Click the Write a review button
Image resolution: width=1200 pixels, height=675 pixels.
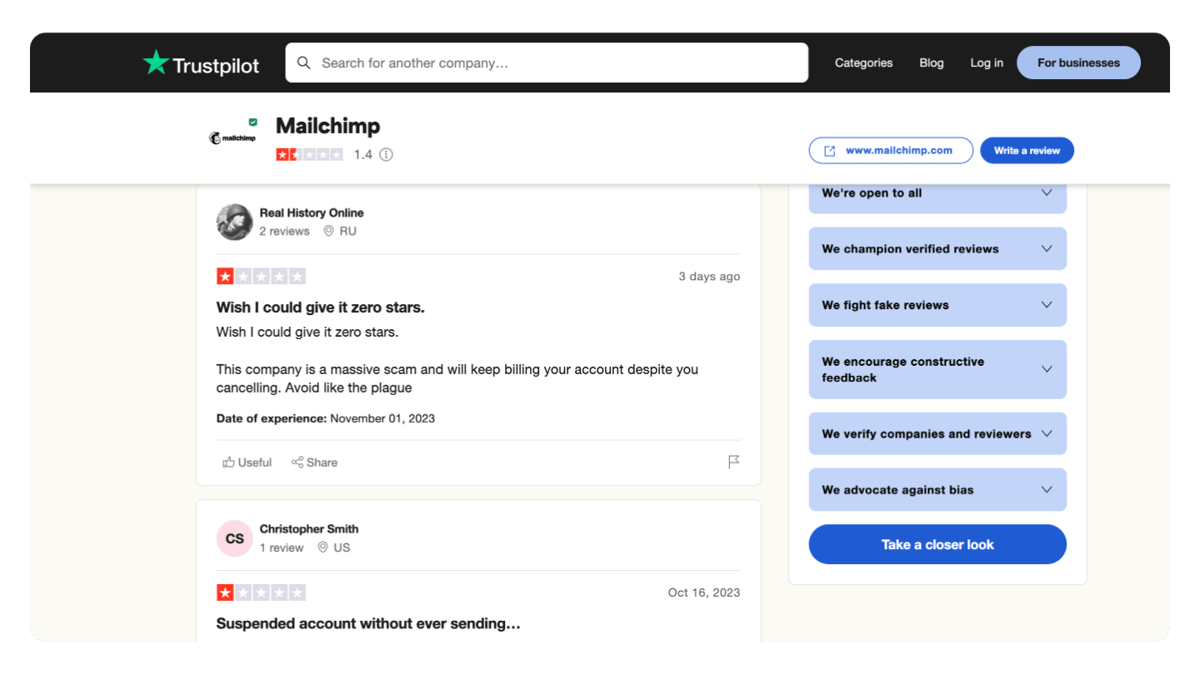[x=1027, y=151]
